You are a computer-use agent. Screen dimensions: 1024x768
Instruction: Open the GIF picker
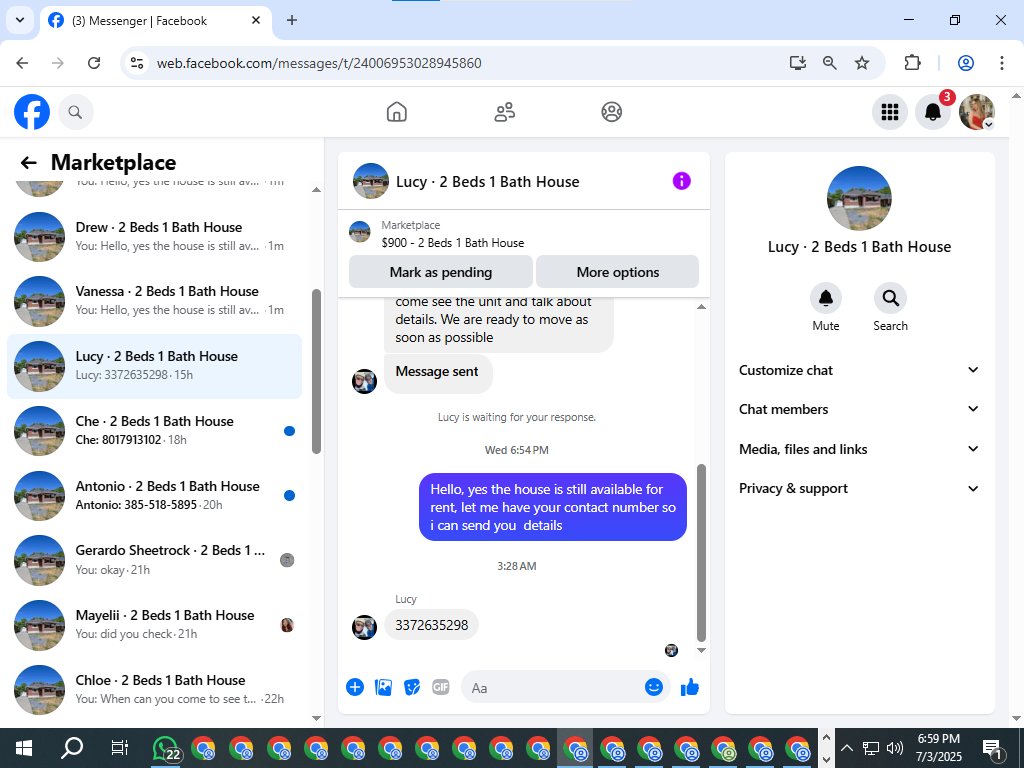click(441, 687)
